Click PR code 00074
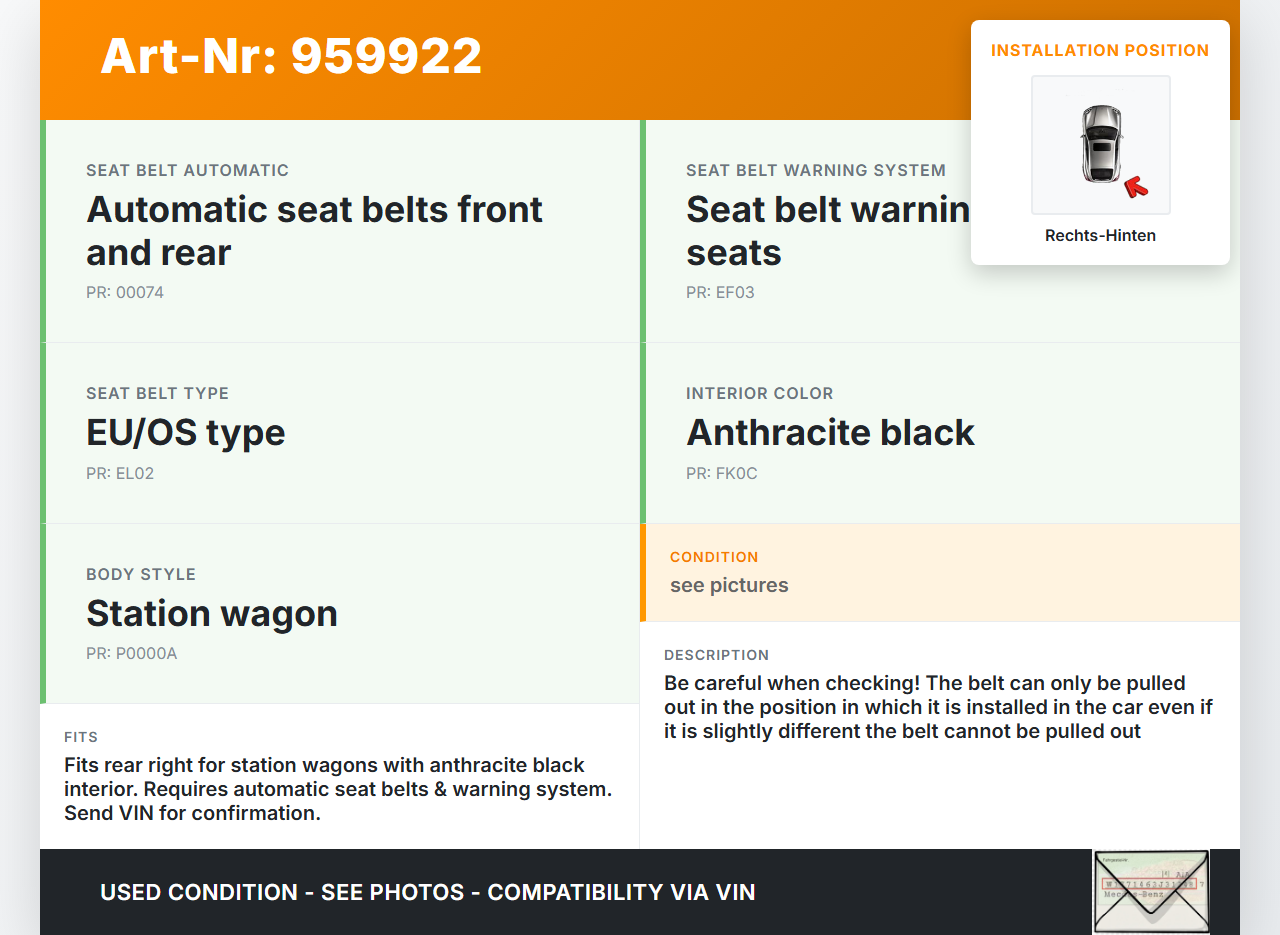 125,293
